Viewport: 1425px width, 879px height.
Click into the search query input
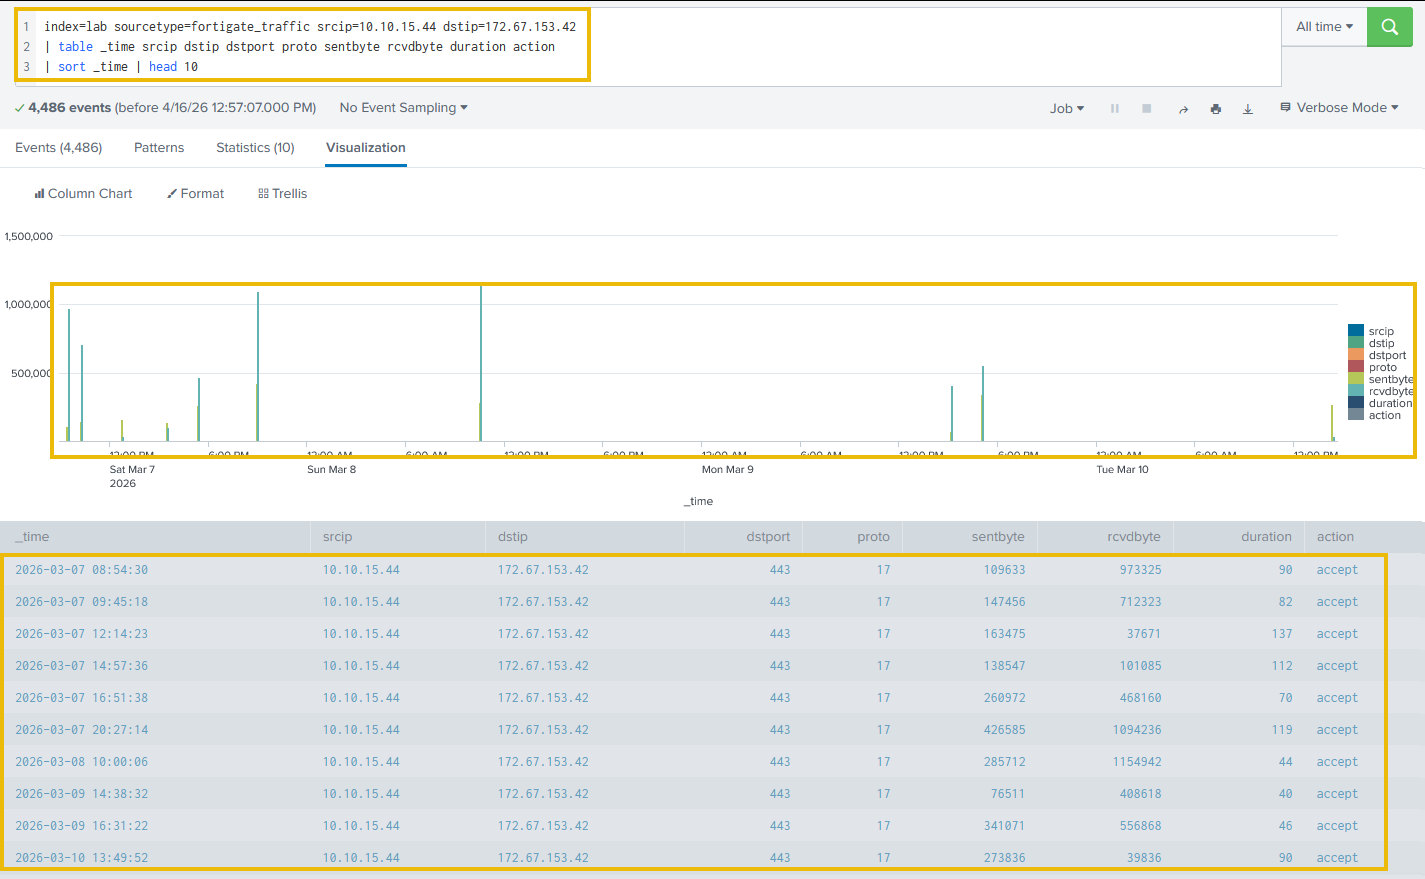click(660, 47)
